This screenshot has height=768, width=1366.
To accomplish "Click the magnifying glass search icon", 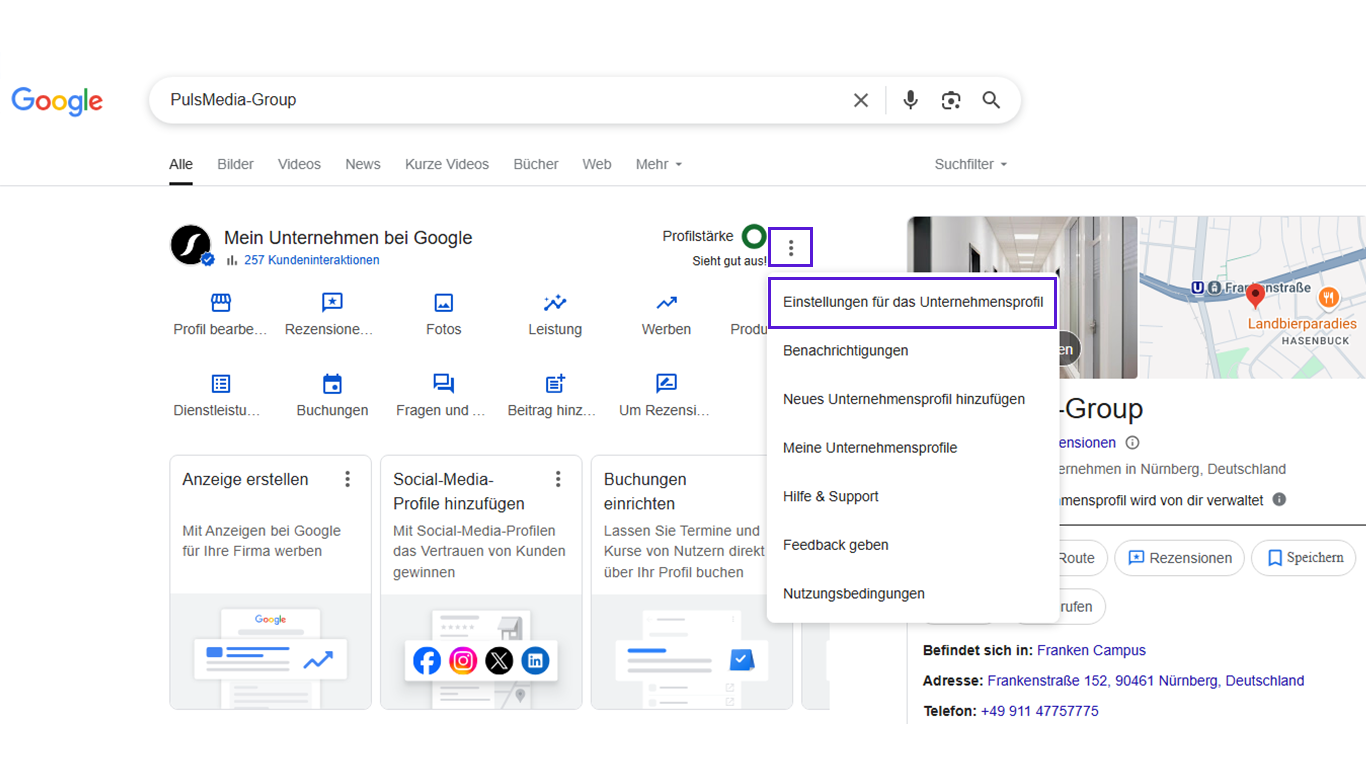I will coord(991,100).
